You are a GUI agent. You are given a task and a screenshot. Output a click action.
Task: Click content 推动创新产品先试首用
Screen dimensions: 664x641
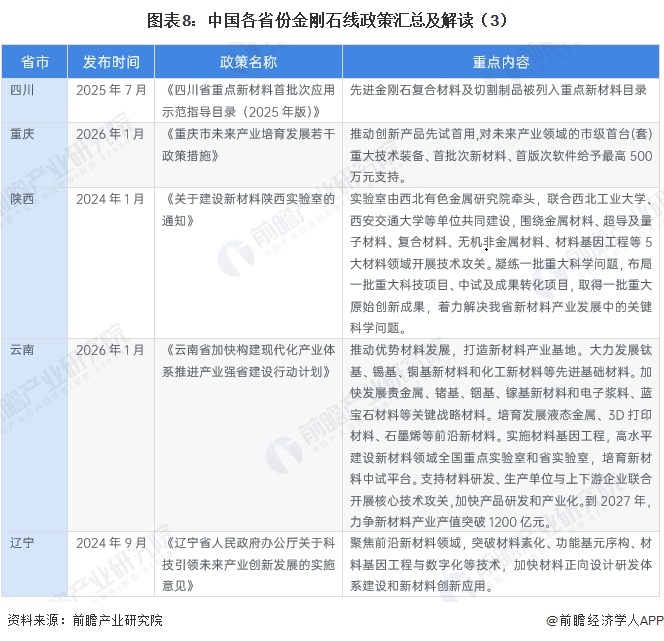(x=501, y=155)
